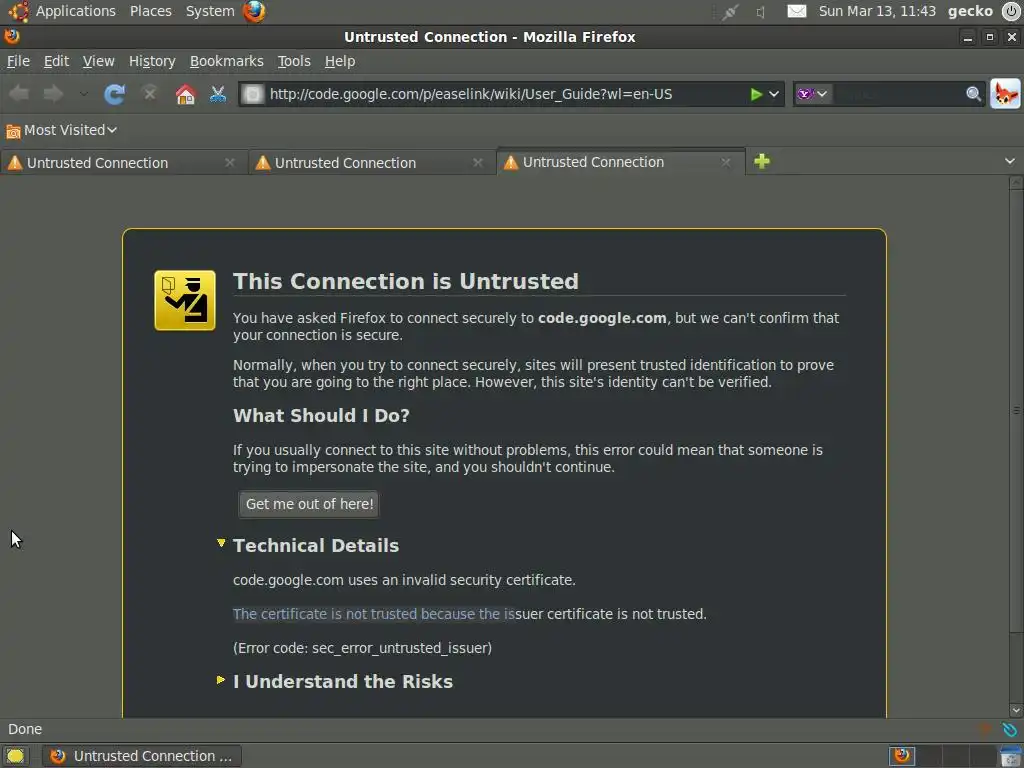Open the View menu

(x=99, y=61)
